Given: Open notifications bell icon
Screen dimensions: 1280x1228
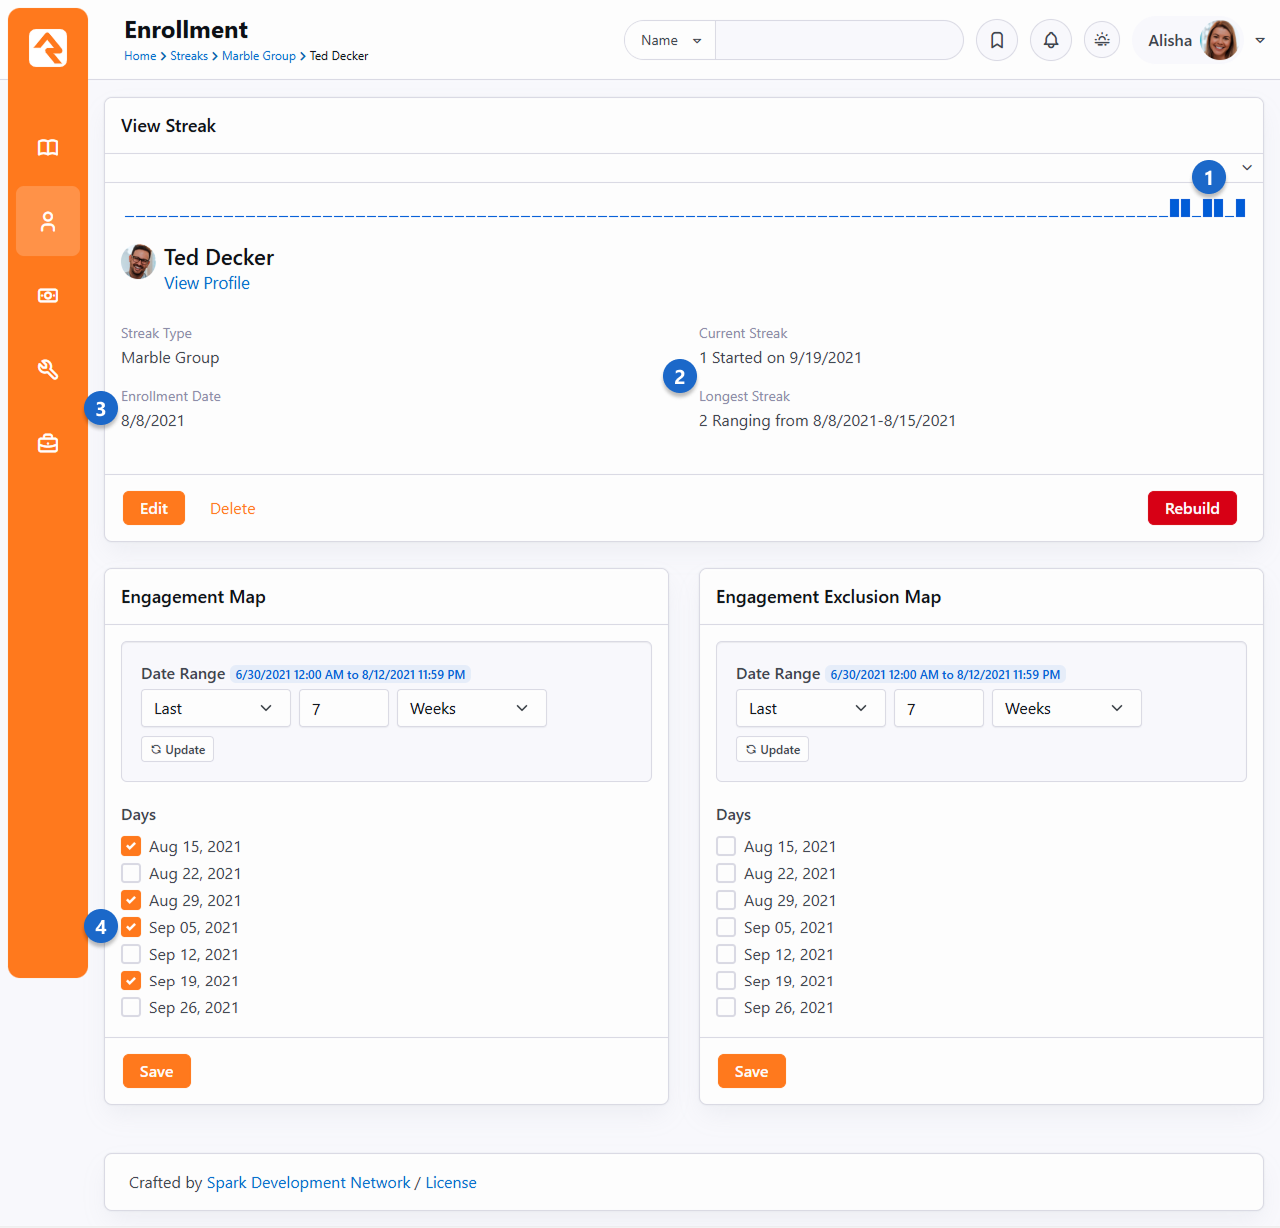Looking at the screenshot, I should pyautogui.click(x=1051, y=40).
